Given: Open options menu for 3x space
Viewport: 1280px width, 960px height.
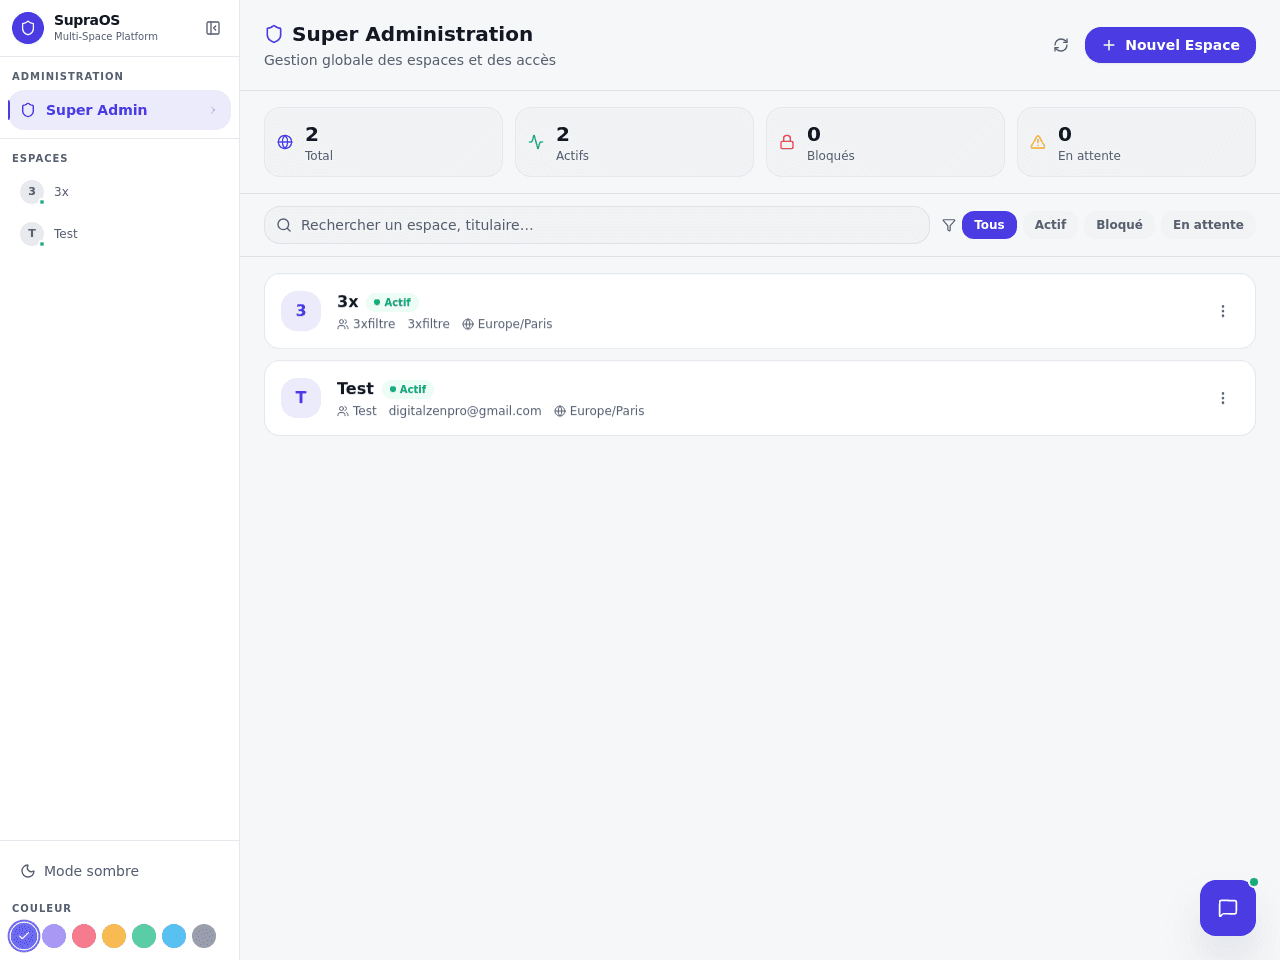Looking at the screenshot, I should (1223, 311).
